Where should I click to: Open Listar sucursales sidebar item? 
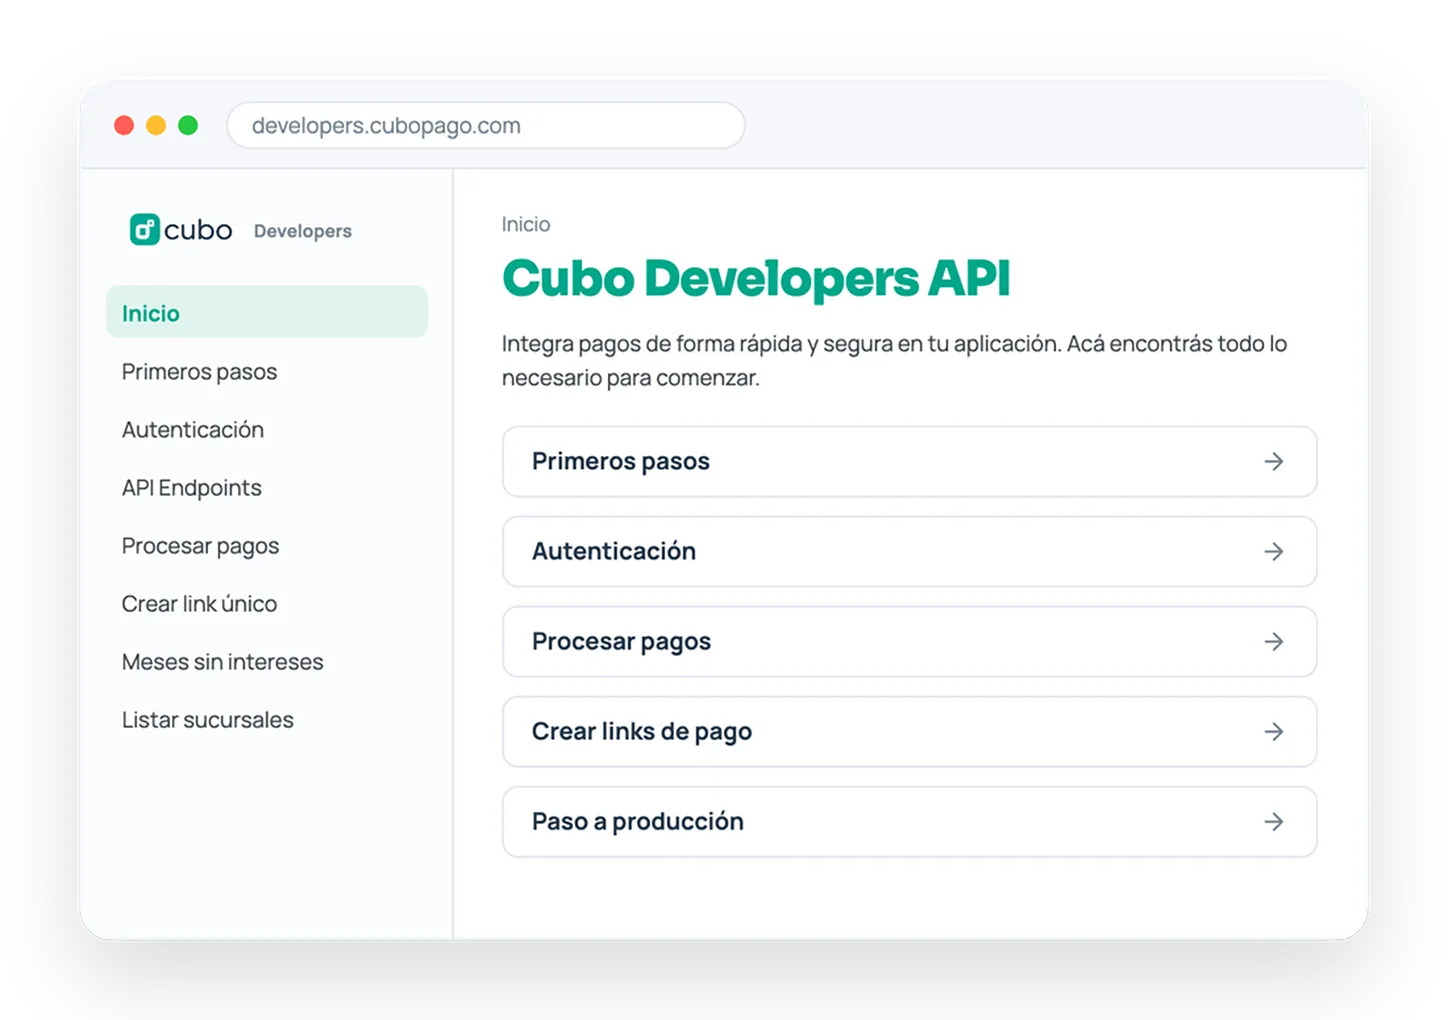click(207, 720)
